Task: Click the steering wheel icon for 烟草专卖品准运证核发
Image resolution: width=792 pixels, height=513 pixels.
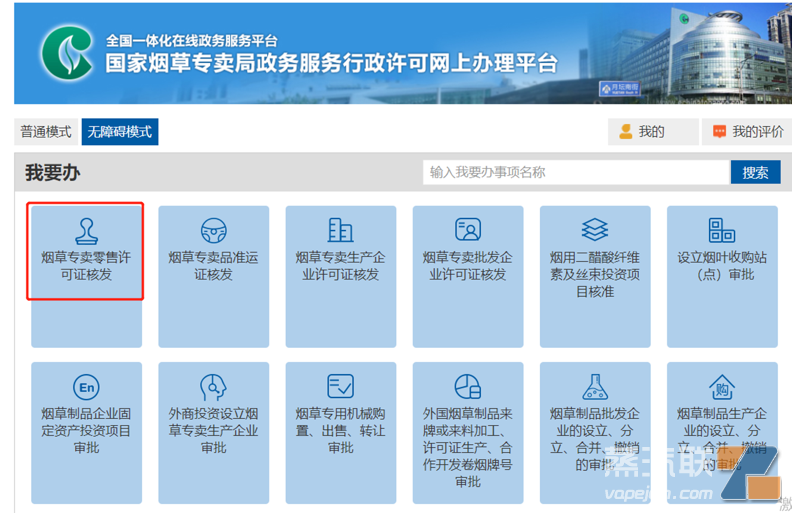Action: 214,231
